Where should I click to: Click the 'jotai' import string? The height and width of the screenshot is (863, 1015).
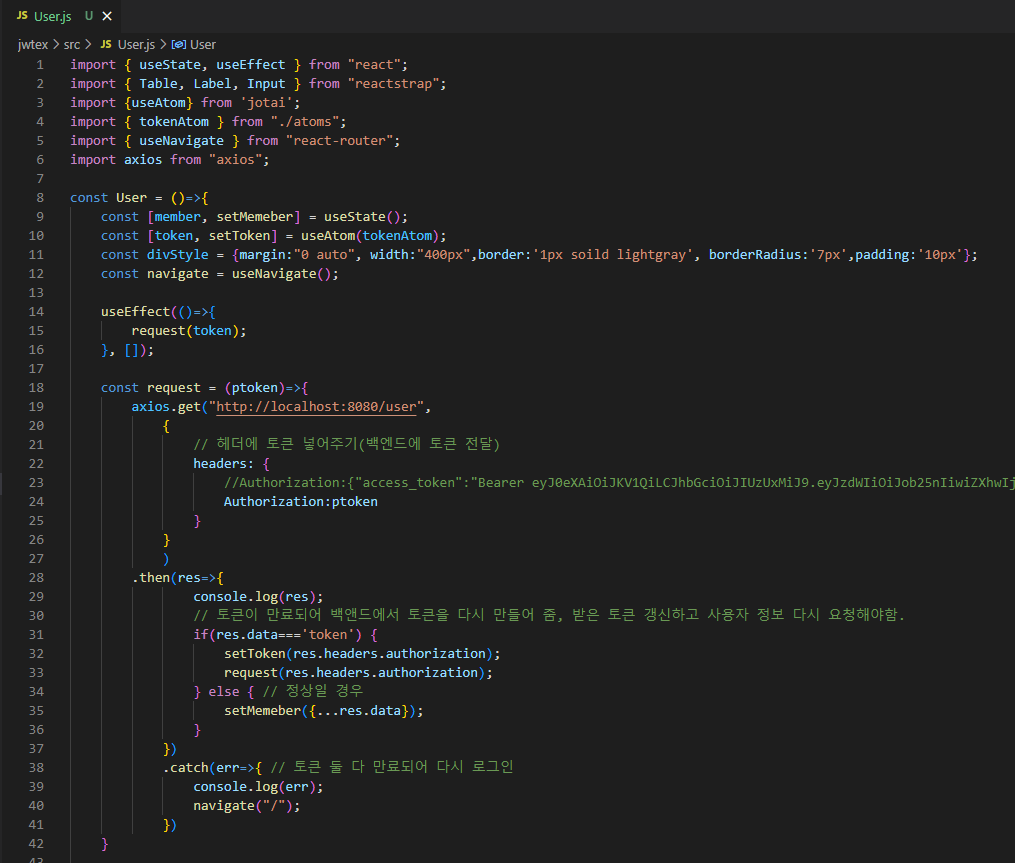[x=266, y=102]
